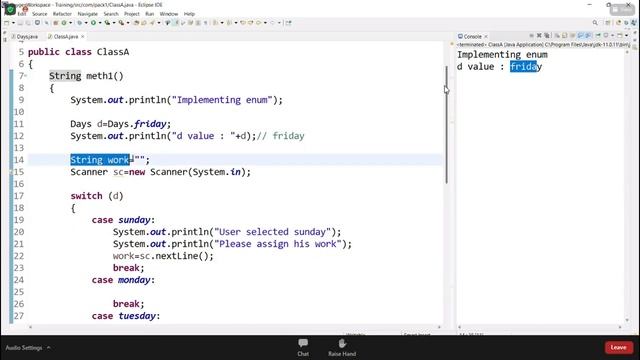The width and height of the screenshot is (640, 360).
Task: Close the Console view tab
Action: coord(486,36)
